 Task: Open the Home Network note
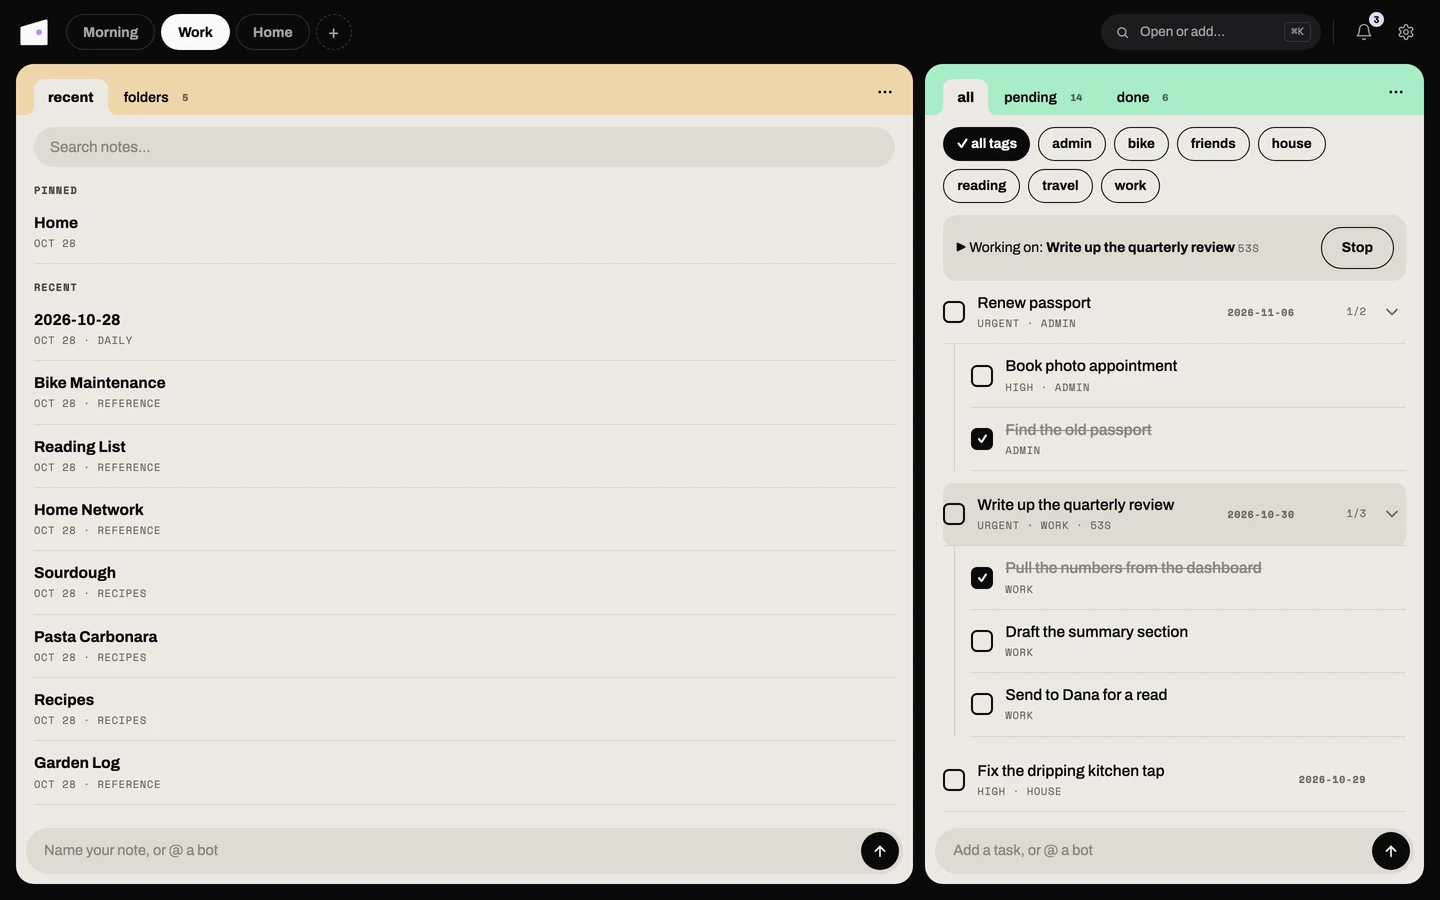pyautogui.click(x=464, y=519)
